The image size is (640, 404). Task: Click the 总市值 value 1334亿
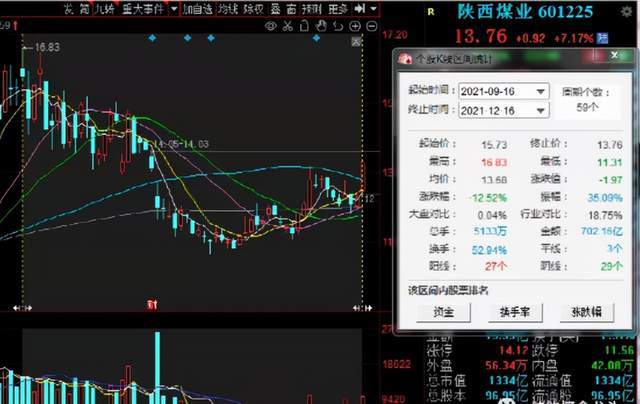tap(509, 380)
